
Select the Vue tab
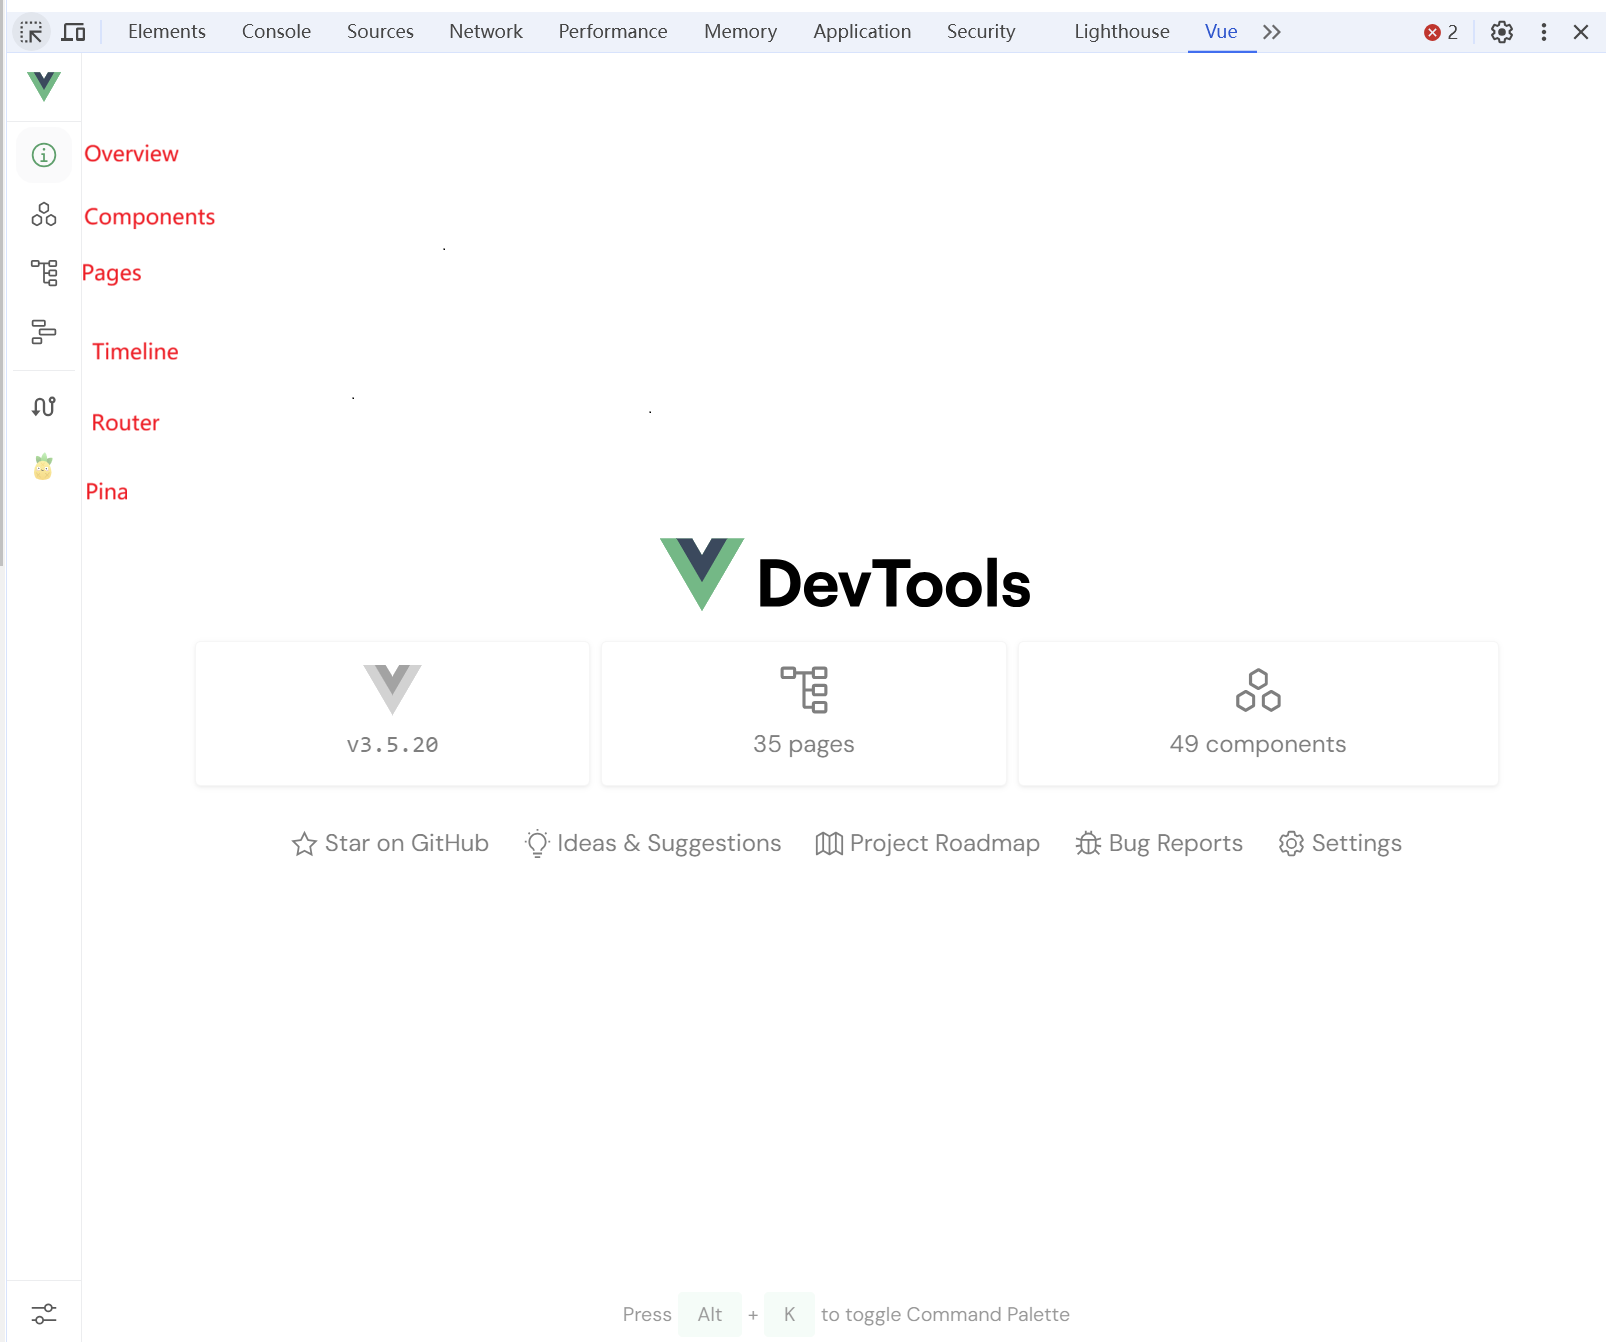[1221, 32]
